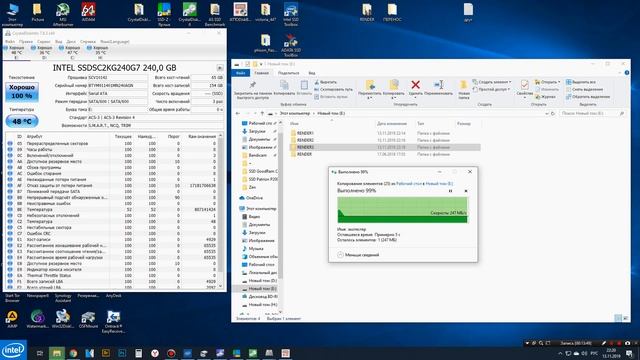Click the Explorer search field 'Поиск'

(593, 113)
